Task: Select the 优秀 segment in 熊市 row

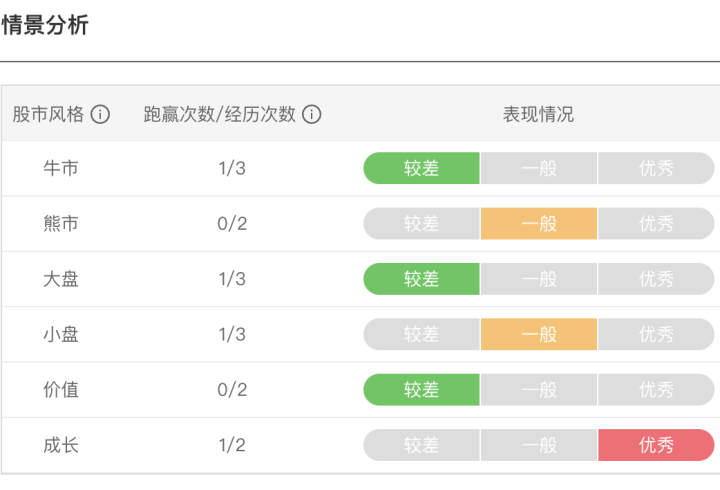Action: [x=656, y=224]
